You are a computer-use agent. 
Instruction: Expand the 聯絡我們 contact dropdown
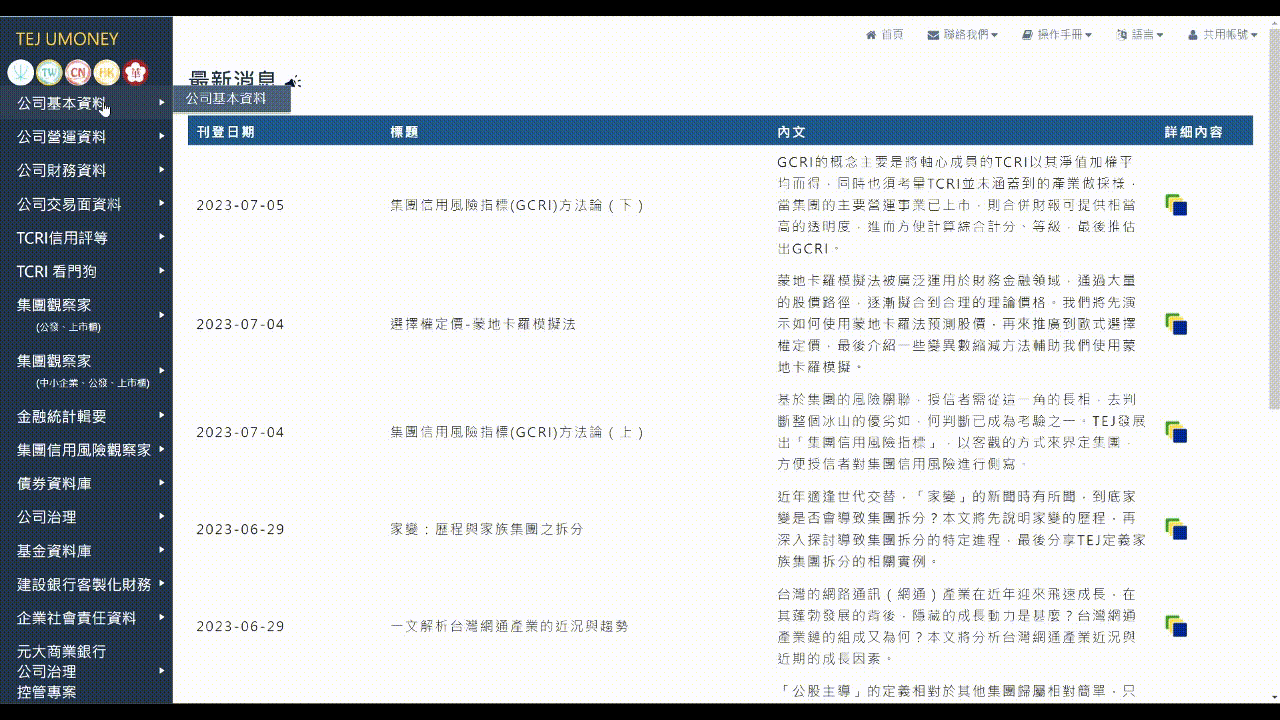(x=960, y=35)
